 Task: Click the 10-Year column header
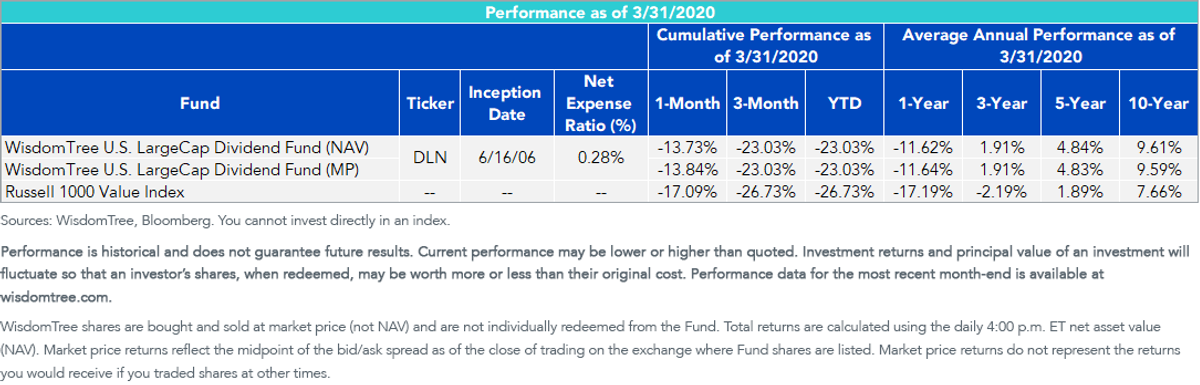pyautogui.click(x=1157, y=103)
